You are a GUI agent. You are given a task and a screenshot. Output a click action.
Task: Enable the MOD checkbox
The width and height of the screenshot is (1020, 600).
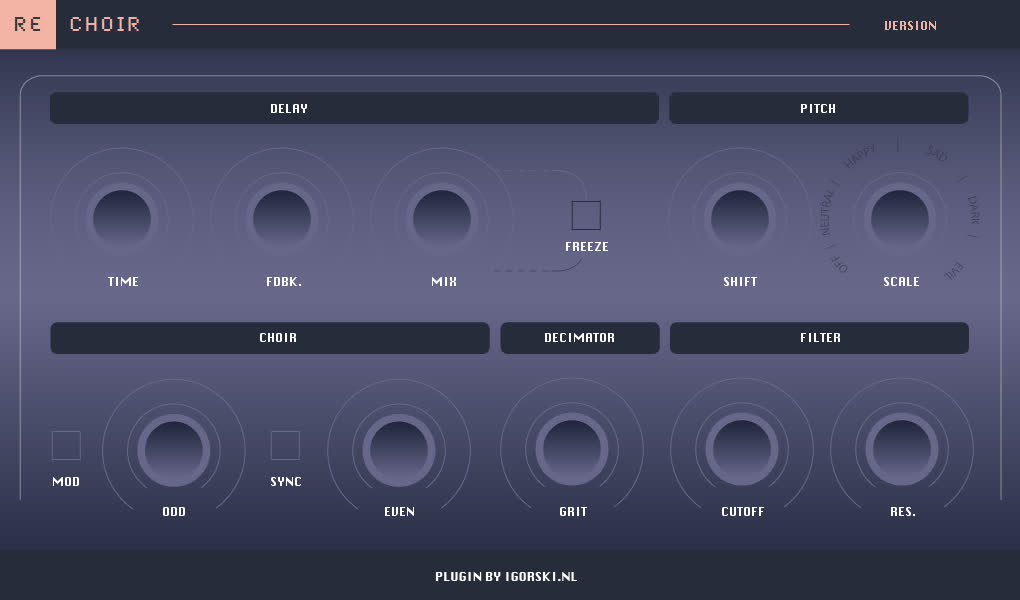pyautogui.click(x=66, y=445)
